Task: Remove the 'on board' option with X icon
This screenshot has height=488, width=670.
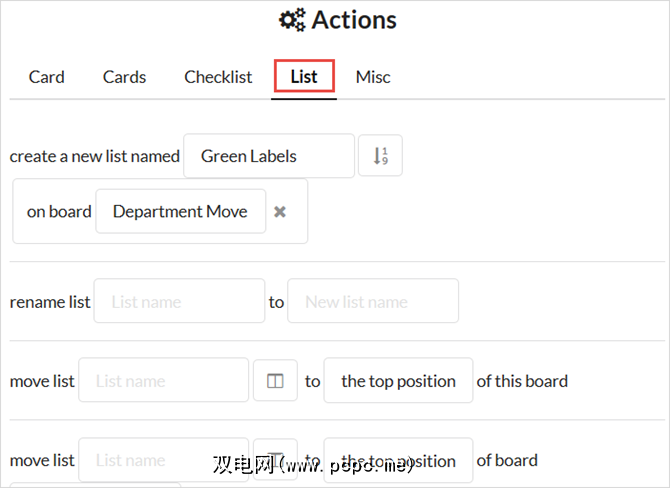Action: pyautogui.click(x=280, y=212)
